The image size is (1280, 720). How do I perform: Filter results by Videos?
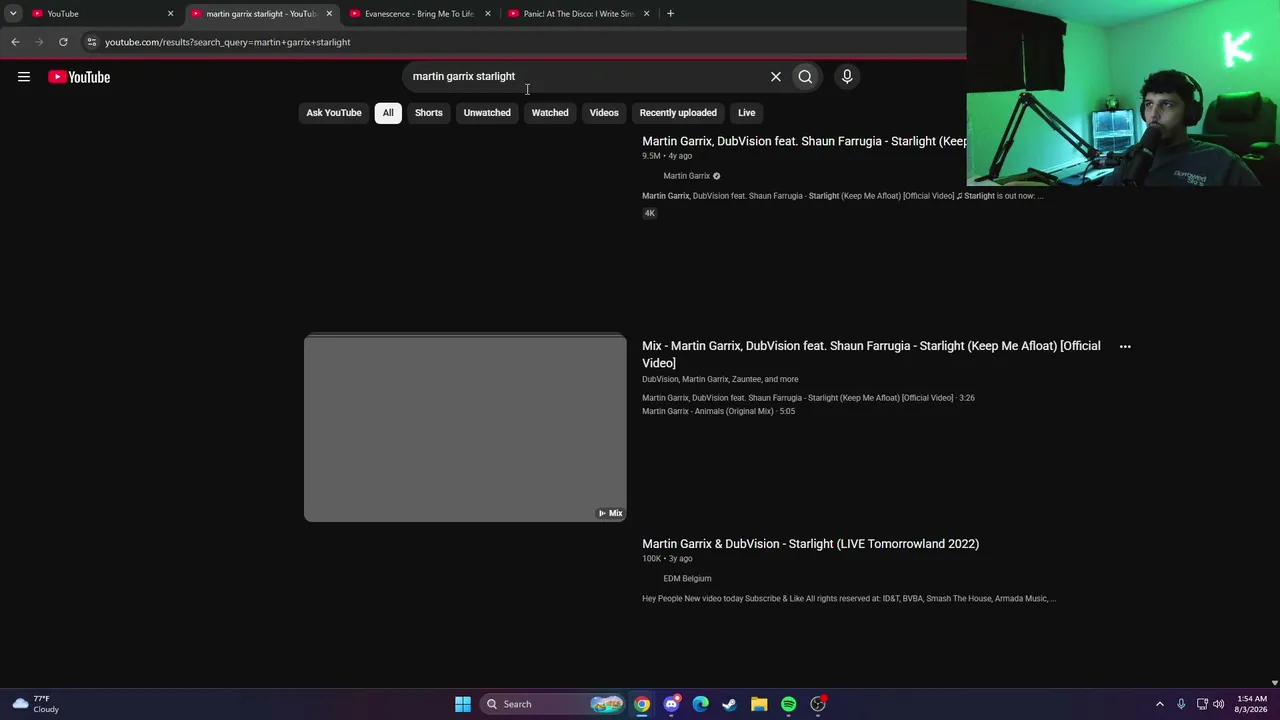point(604,113)
